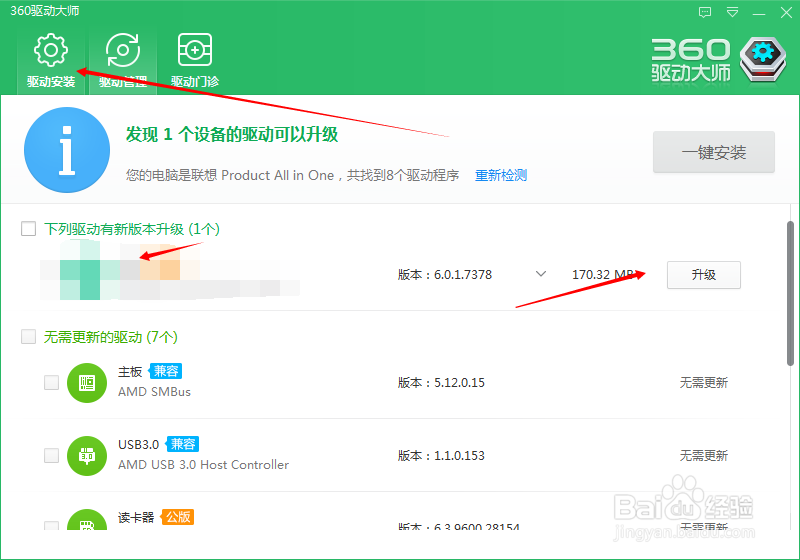
Task: Click the 360驱动大师 logo
Action: click(718, 60)
